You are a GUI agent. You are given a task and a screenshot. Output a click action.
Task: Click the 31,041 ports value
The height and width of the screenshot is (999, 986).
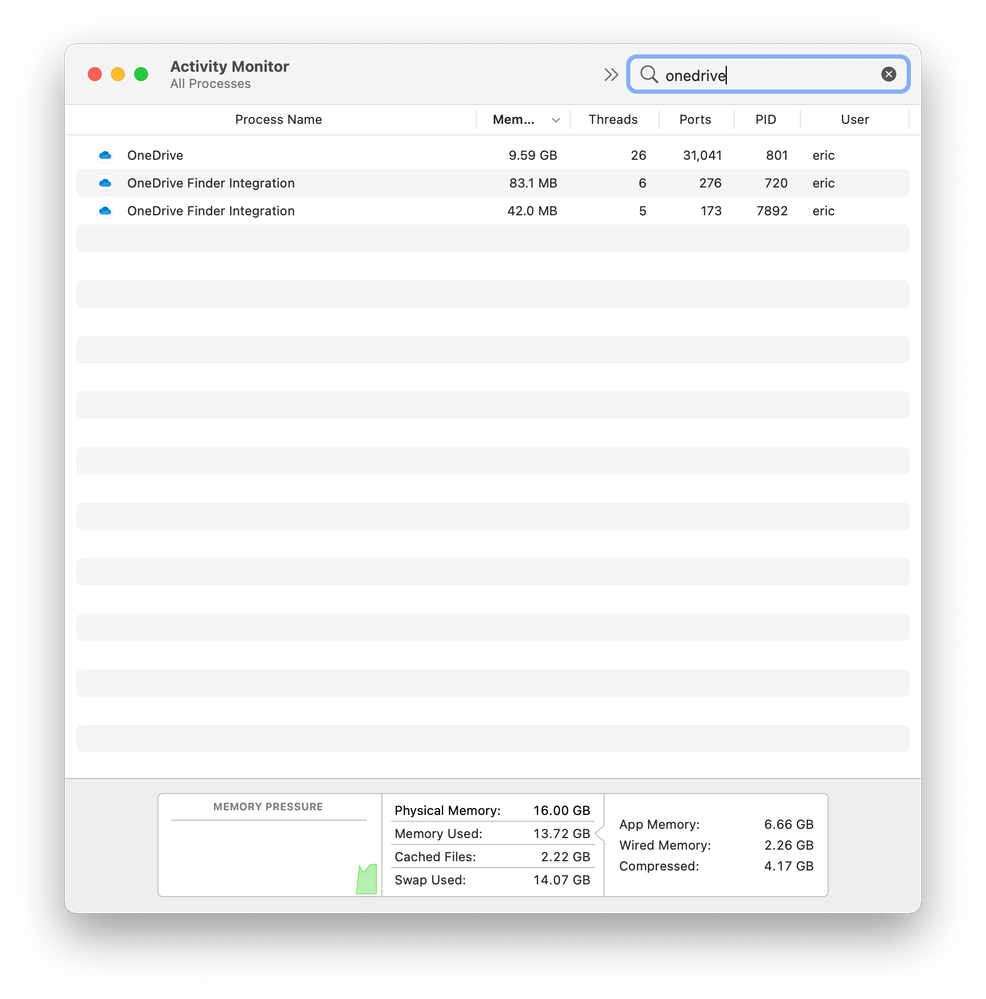(702, 155)
